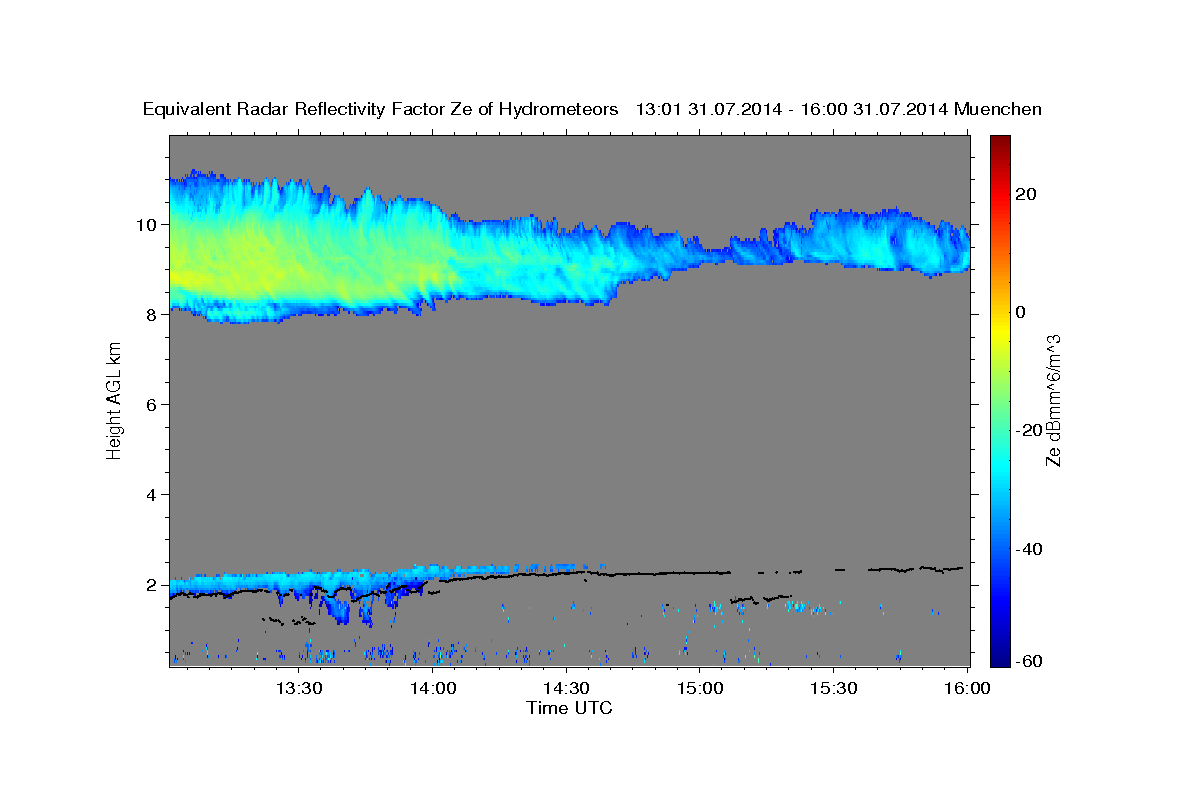Click the height tick label 10
The width and height of the screenshot is (1200, 800).
(149, 225)
